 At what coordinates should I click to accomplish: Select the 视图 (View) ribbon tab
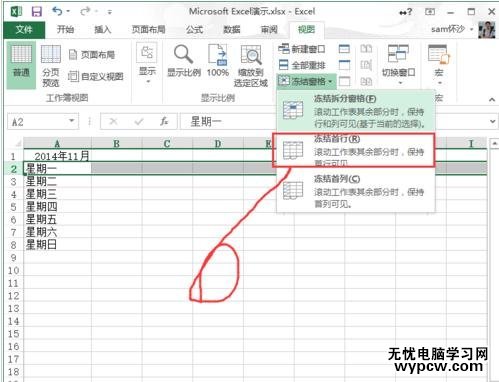306,30
